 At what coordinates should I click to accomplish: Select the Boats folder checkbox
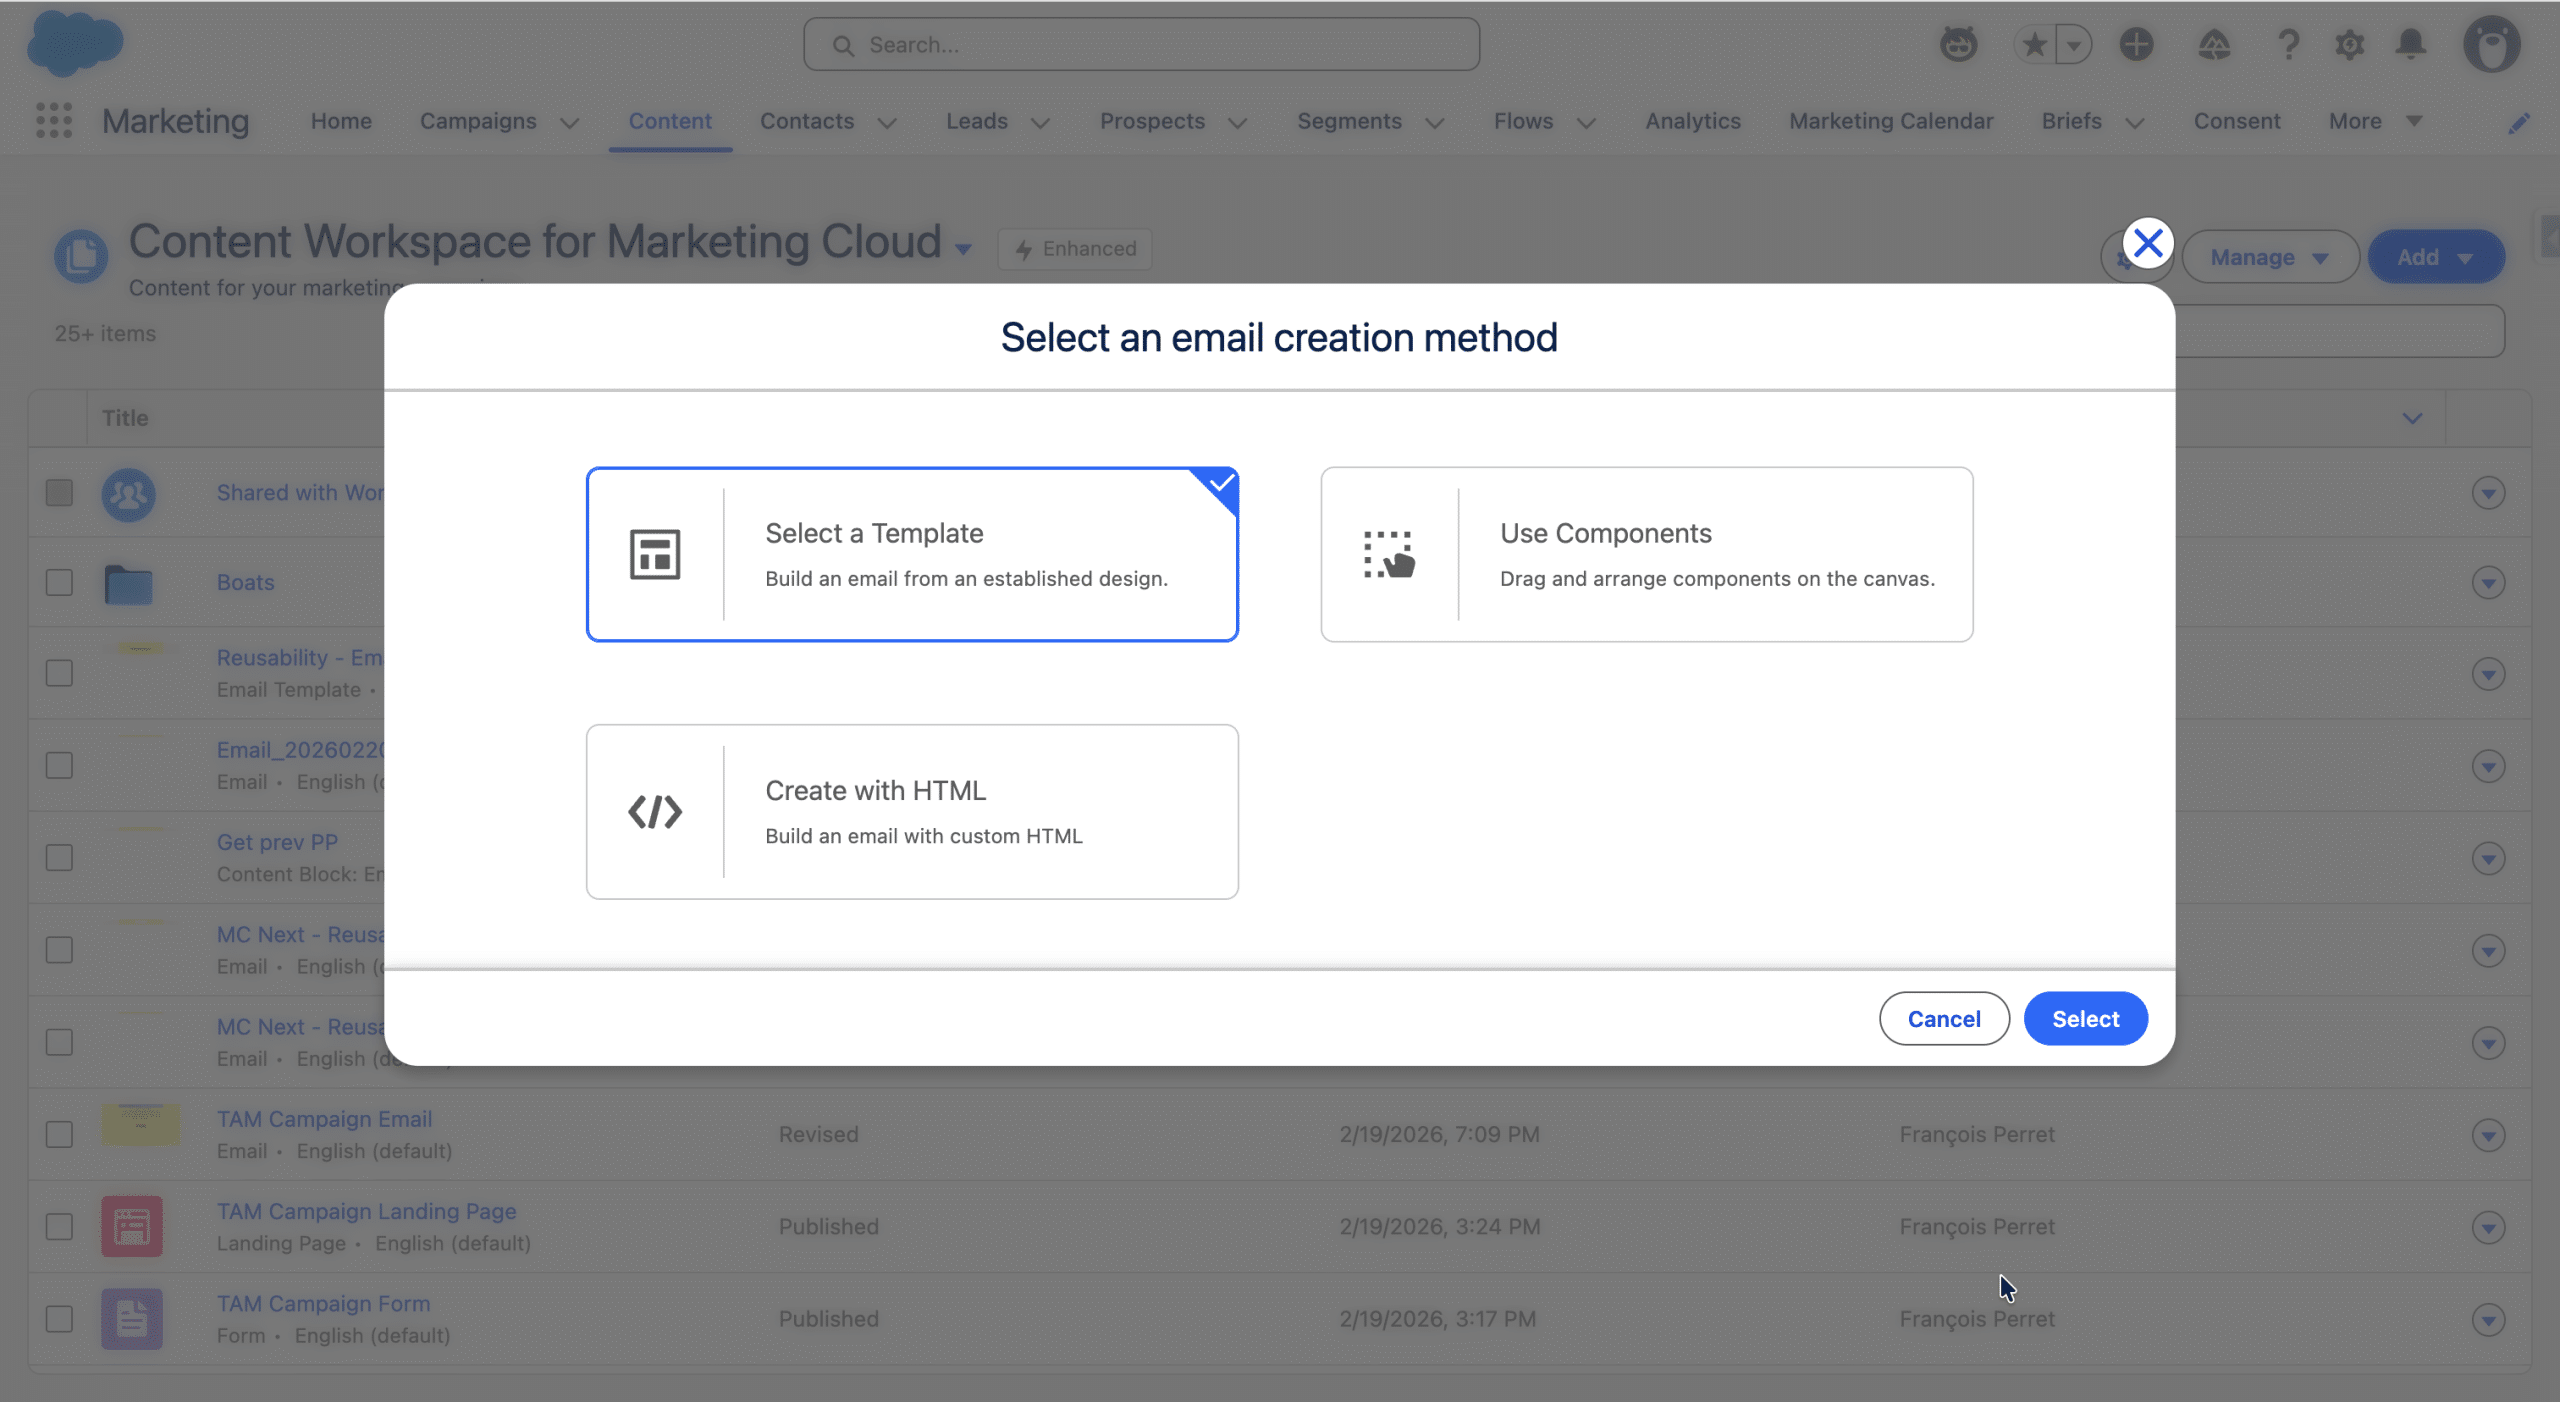click(60, 582)
